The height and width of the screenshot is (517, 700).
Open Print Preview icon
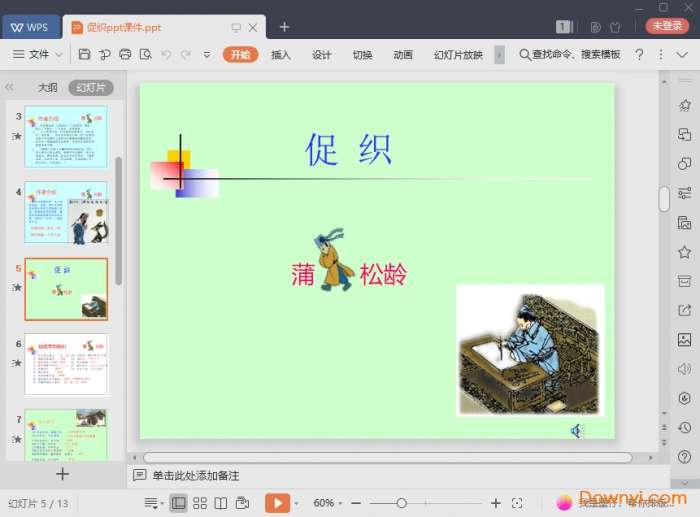[x=146, y=54]
